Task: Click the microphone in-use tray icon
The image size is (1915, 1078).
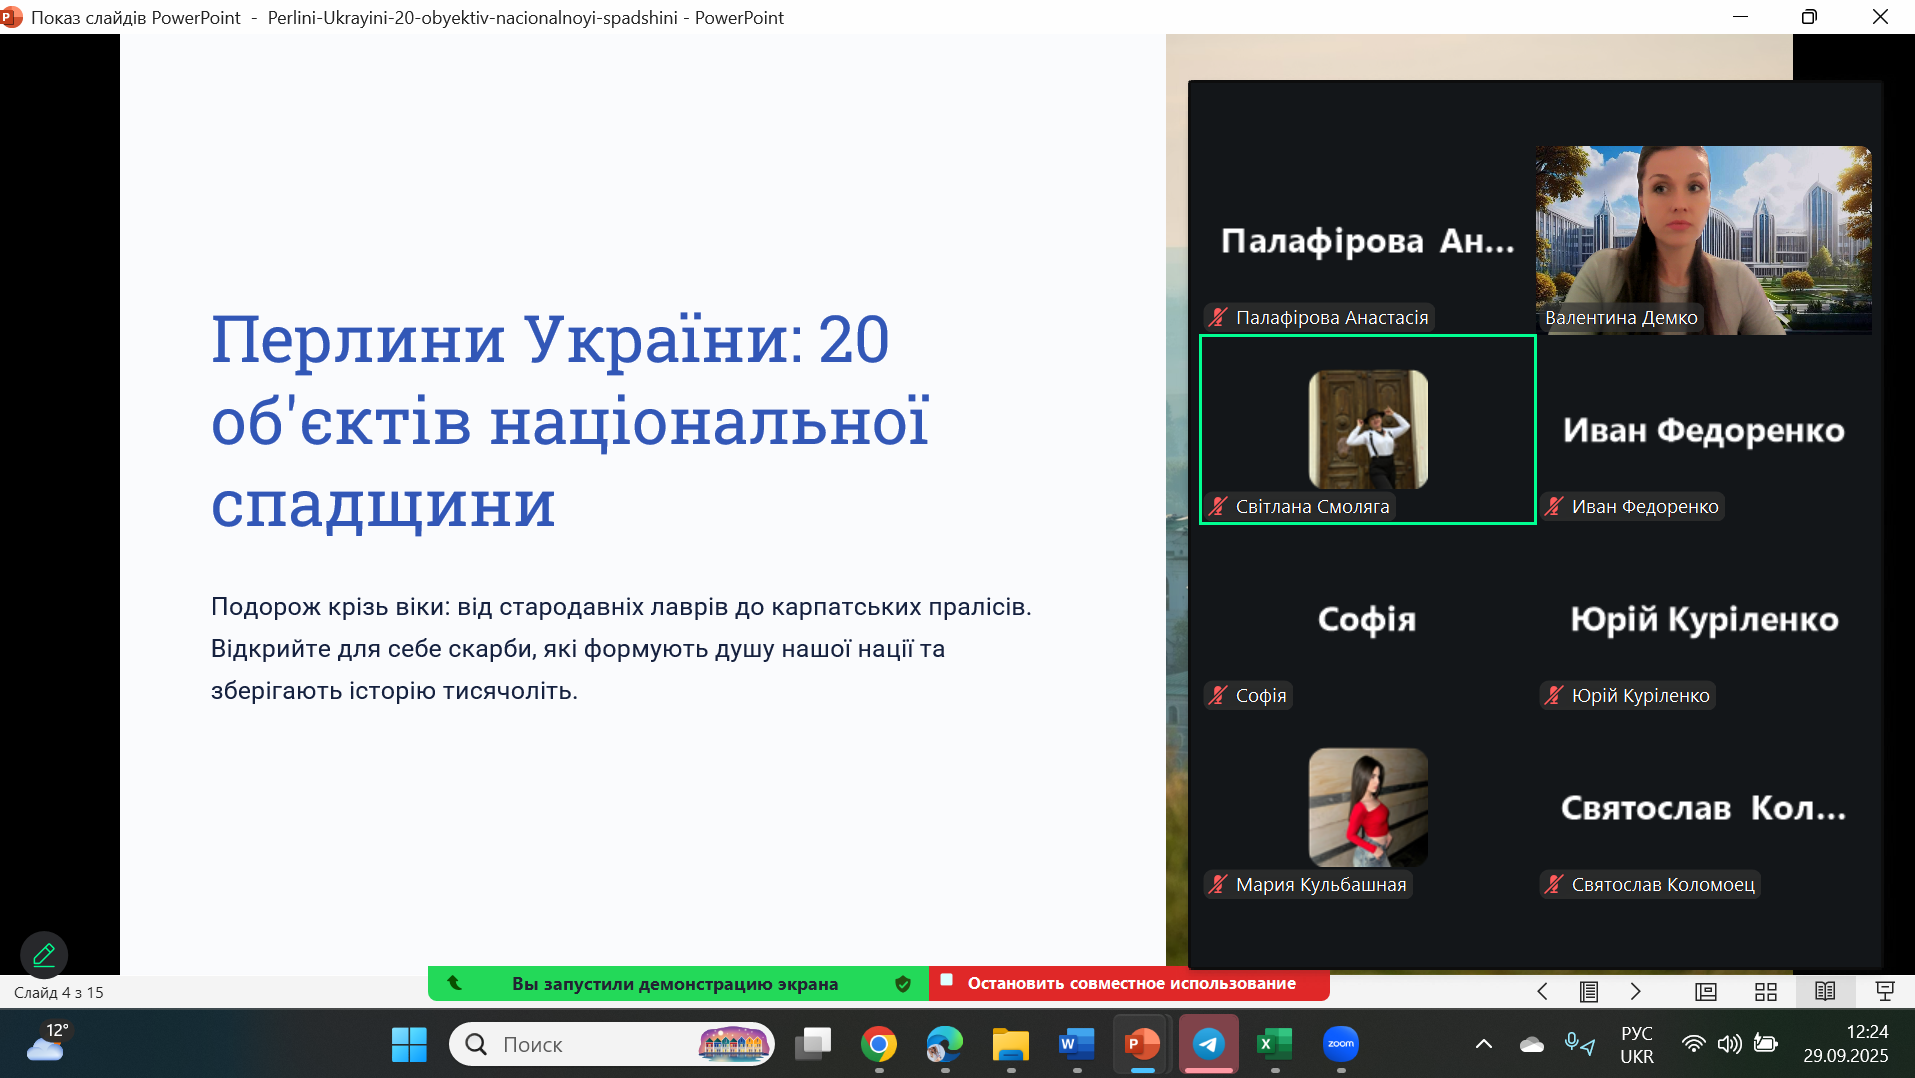Action: (1579, 1045)
